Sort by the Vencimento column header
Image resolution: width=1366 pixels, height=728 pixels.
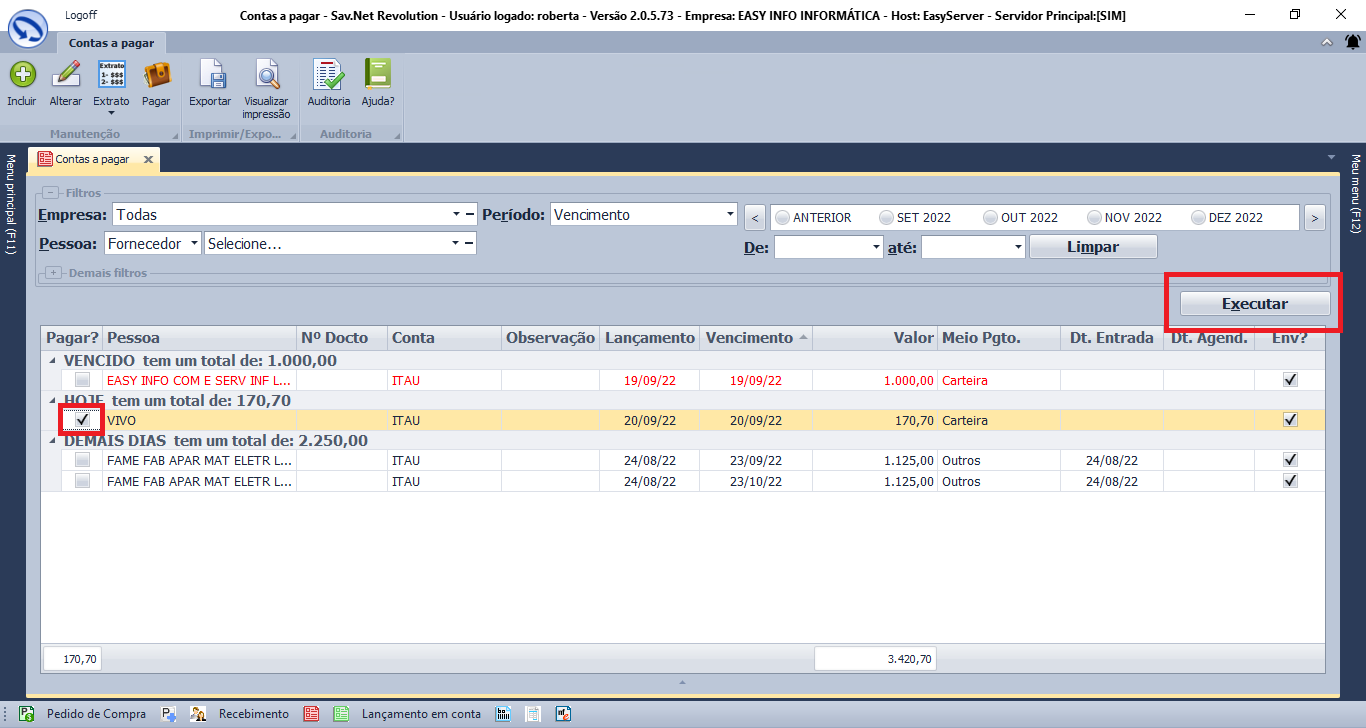pyautogui.click(x=756, y=338)
